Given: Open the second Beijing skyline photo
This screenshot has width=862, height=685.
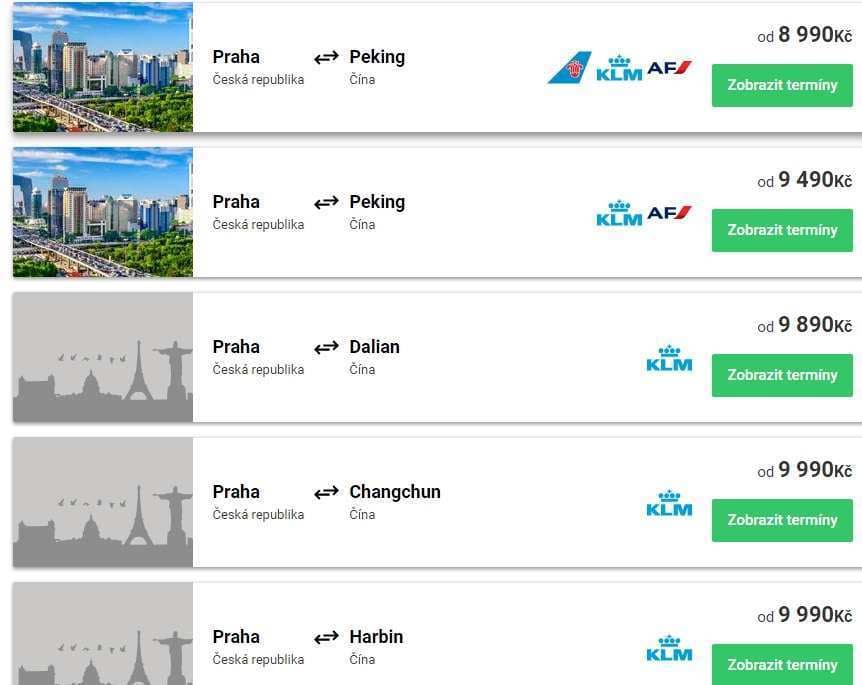Looking at the screenshot, I should pos(103,212).
